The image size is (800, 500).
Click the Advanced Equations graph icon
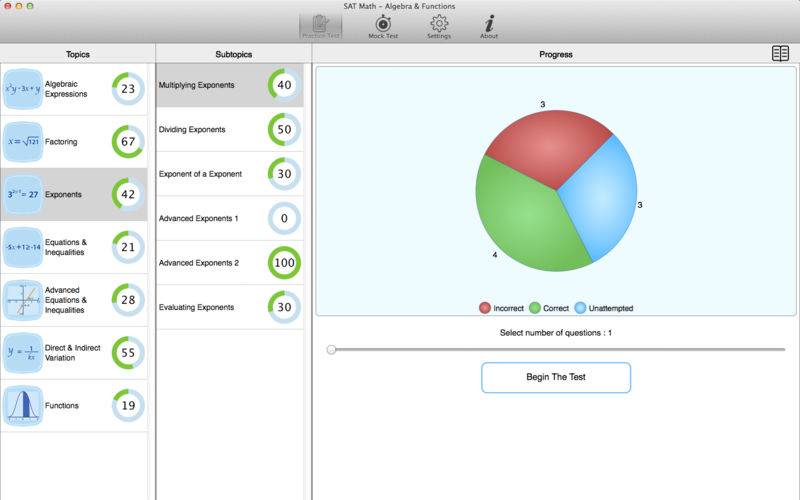pyautogui.click(x=23, y=300)
